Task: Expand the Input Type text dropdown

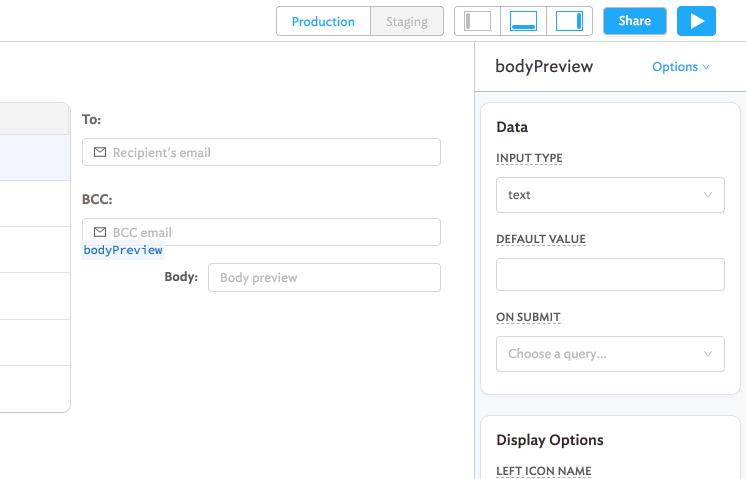Action: (x=610, y=195)
